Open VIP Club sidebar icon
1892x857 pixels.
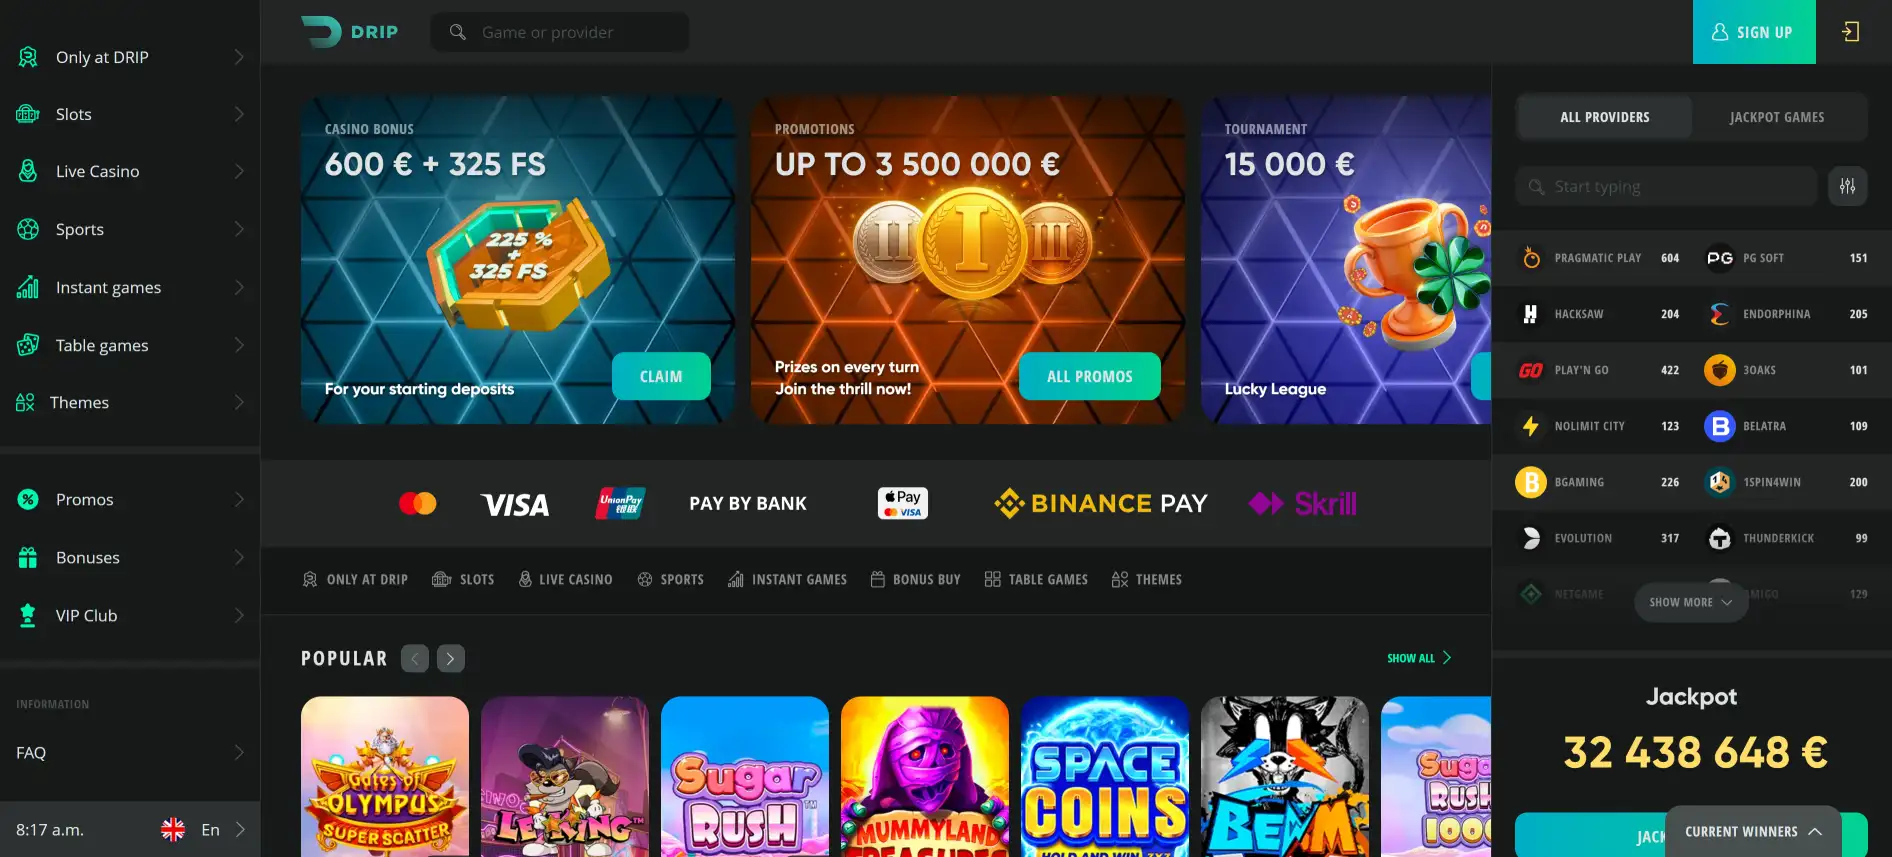(x=28, y=615)
